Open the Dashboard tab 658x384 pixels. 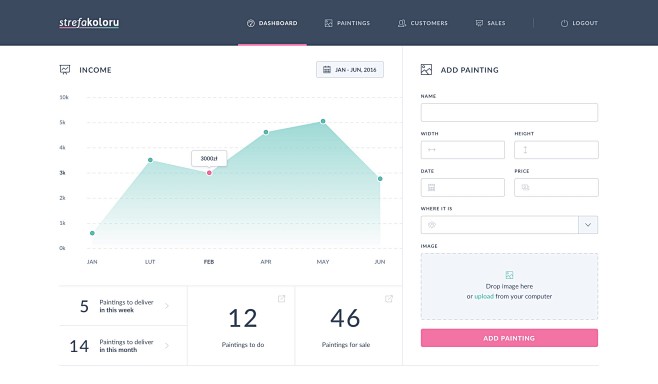(x=272, y=23)
